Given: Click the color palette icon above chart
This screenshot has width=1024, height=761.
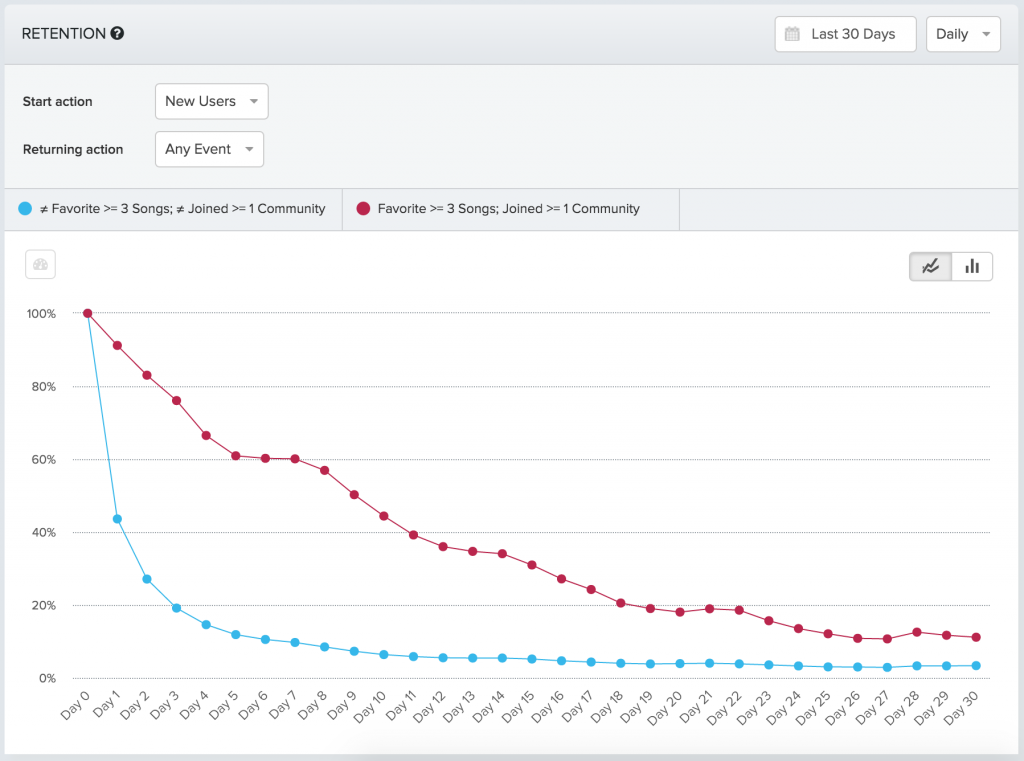Looking at the screenshot, I should click(40, 265).
